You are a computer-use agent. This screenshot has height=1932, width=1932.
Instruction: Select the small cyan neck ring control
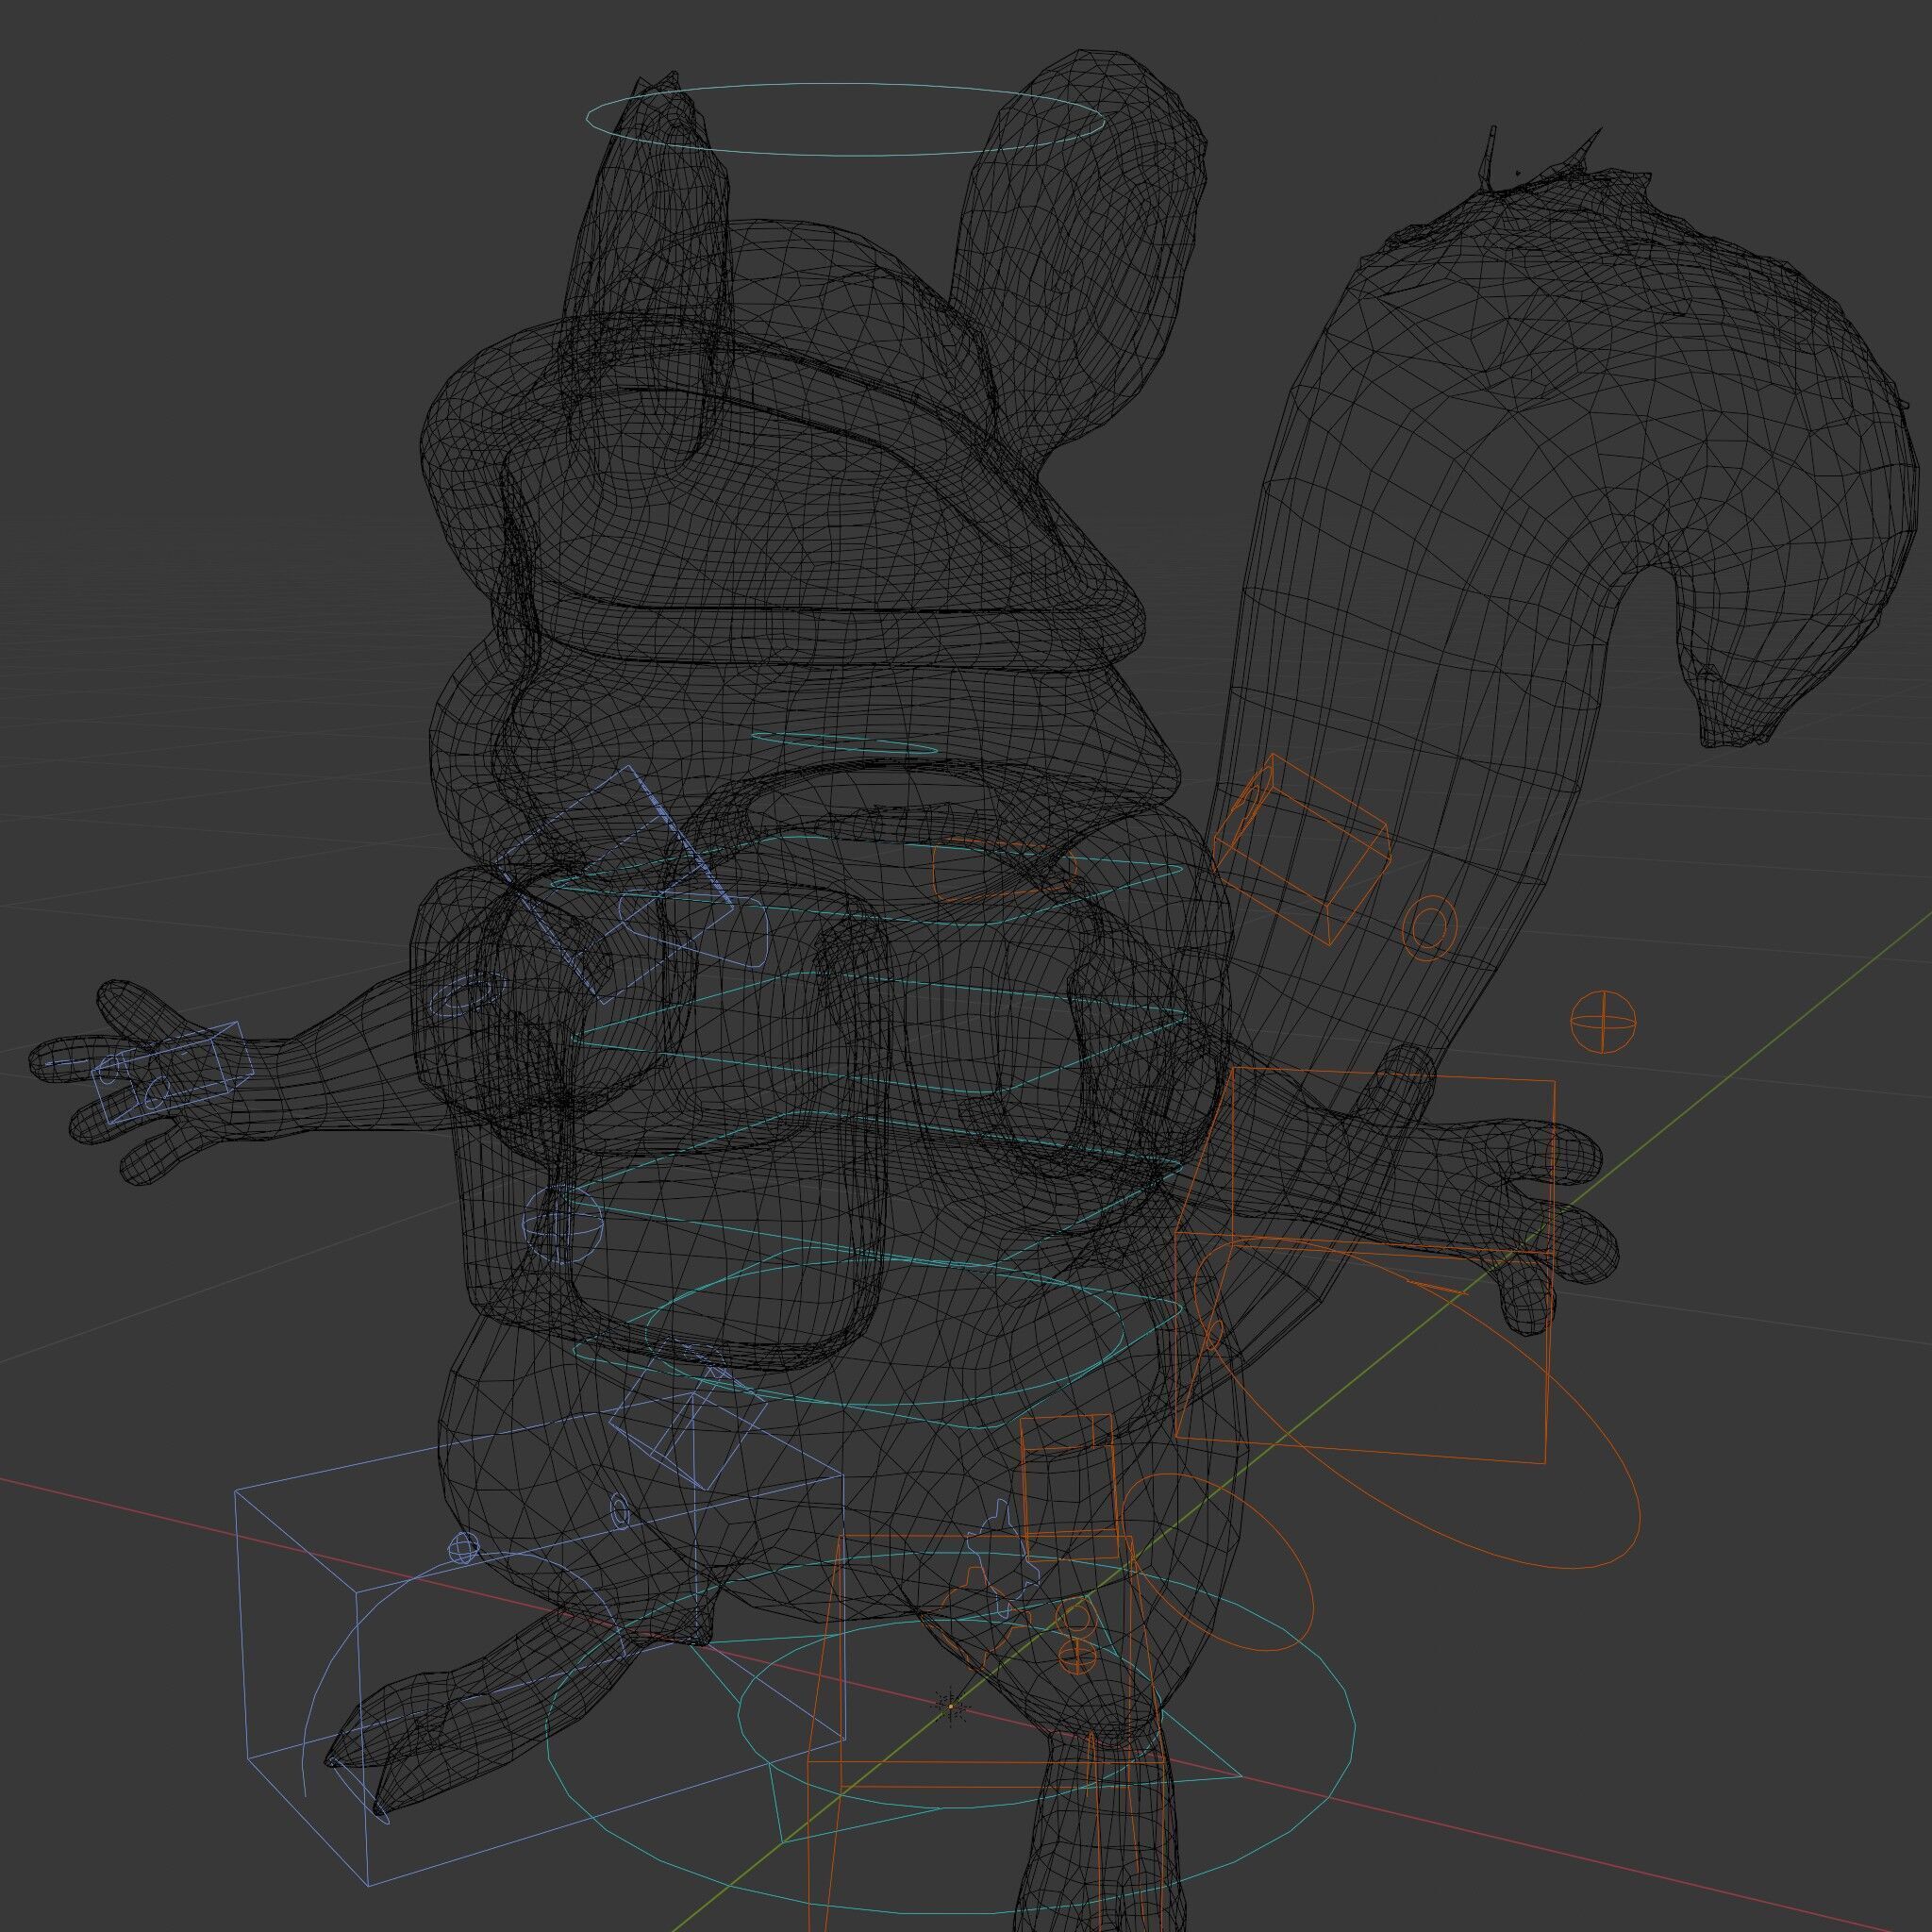click(x=845, y=743)
